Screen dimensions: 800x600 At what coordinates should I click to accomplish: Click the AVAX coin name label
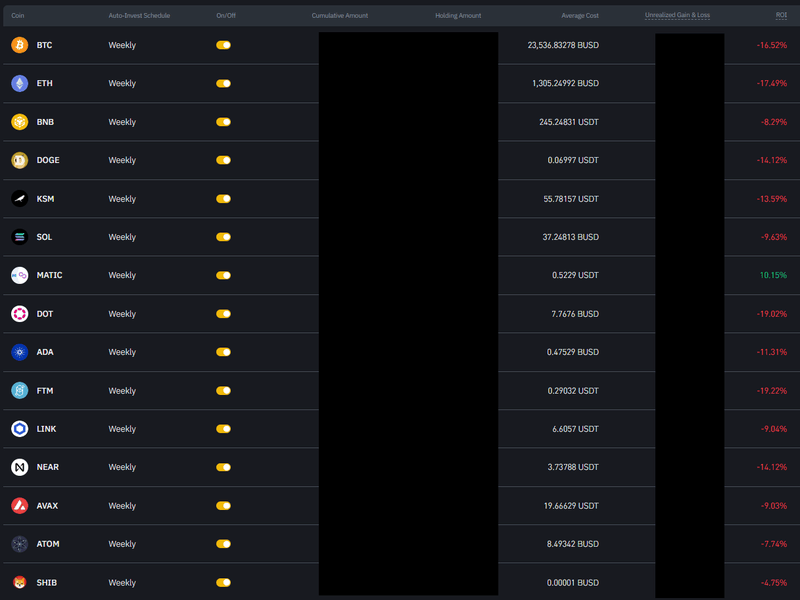coord(47,506)
